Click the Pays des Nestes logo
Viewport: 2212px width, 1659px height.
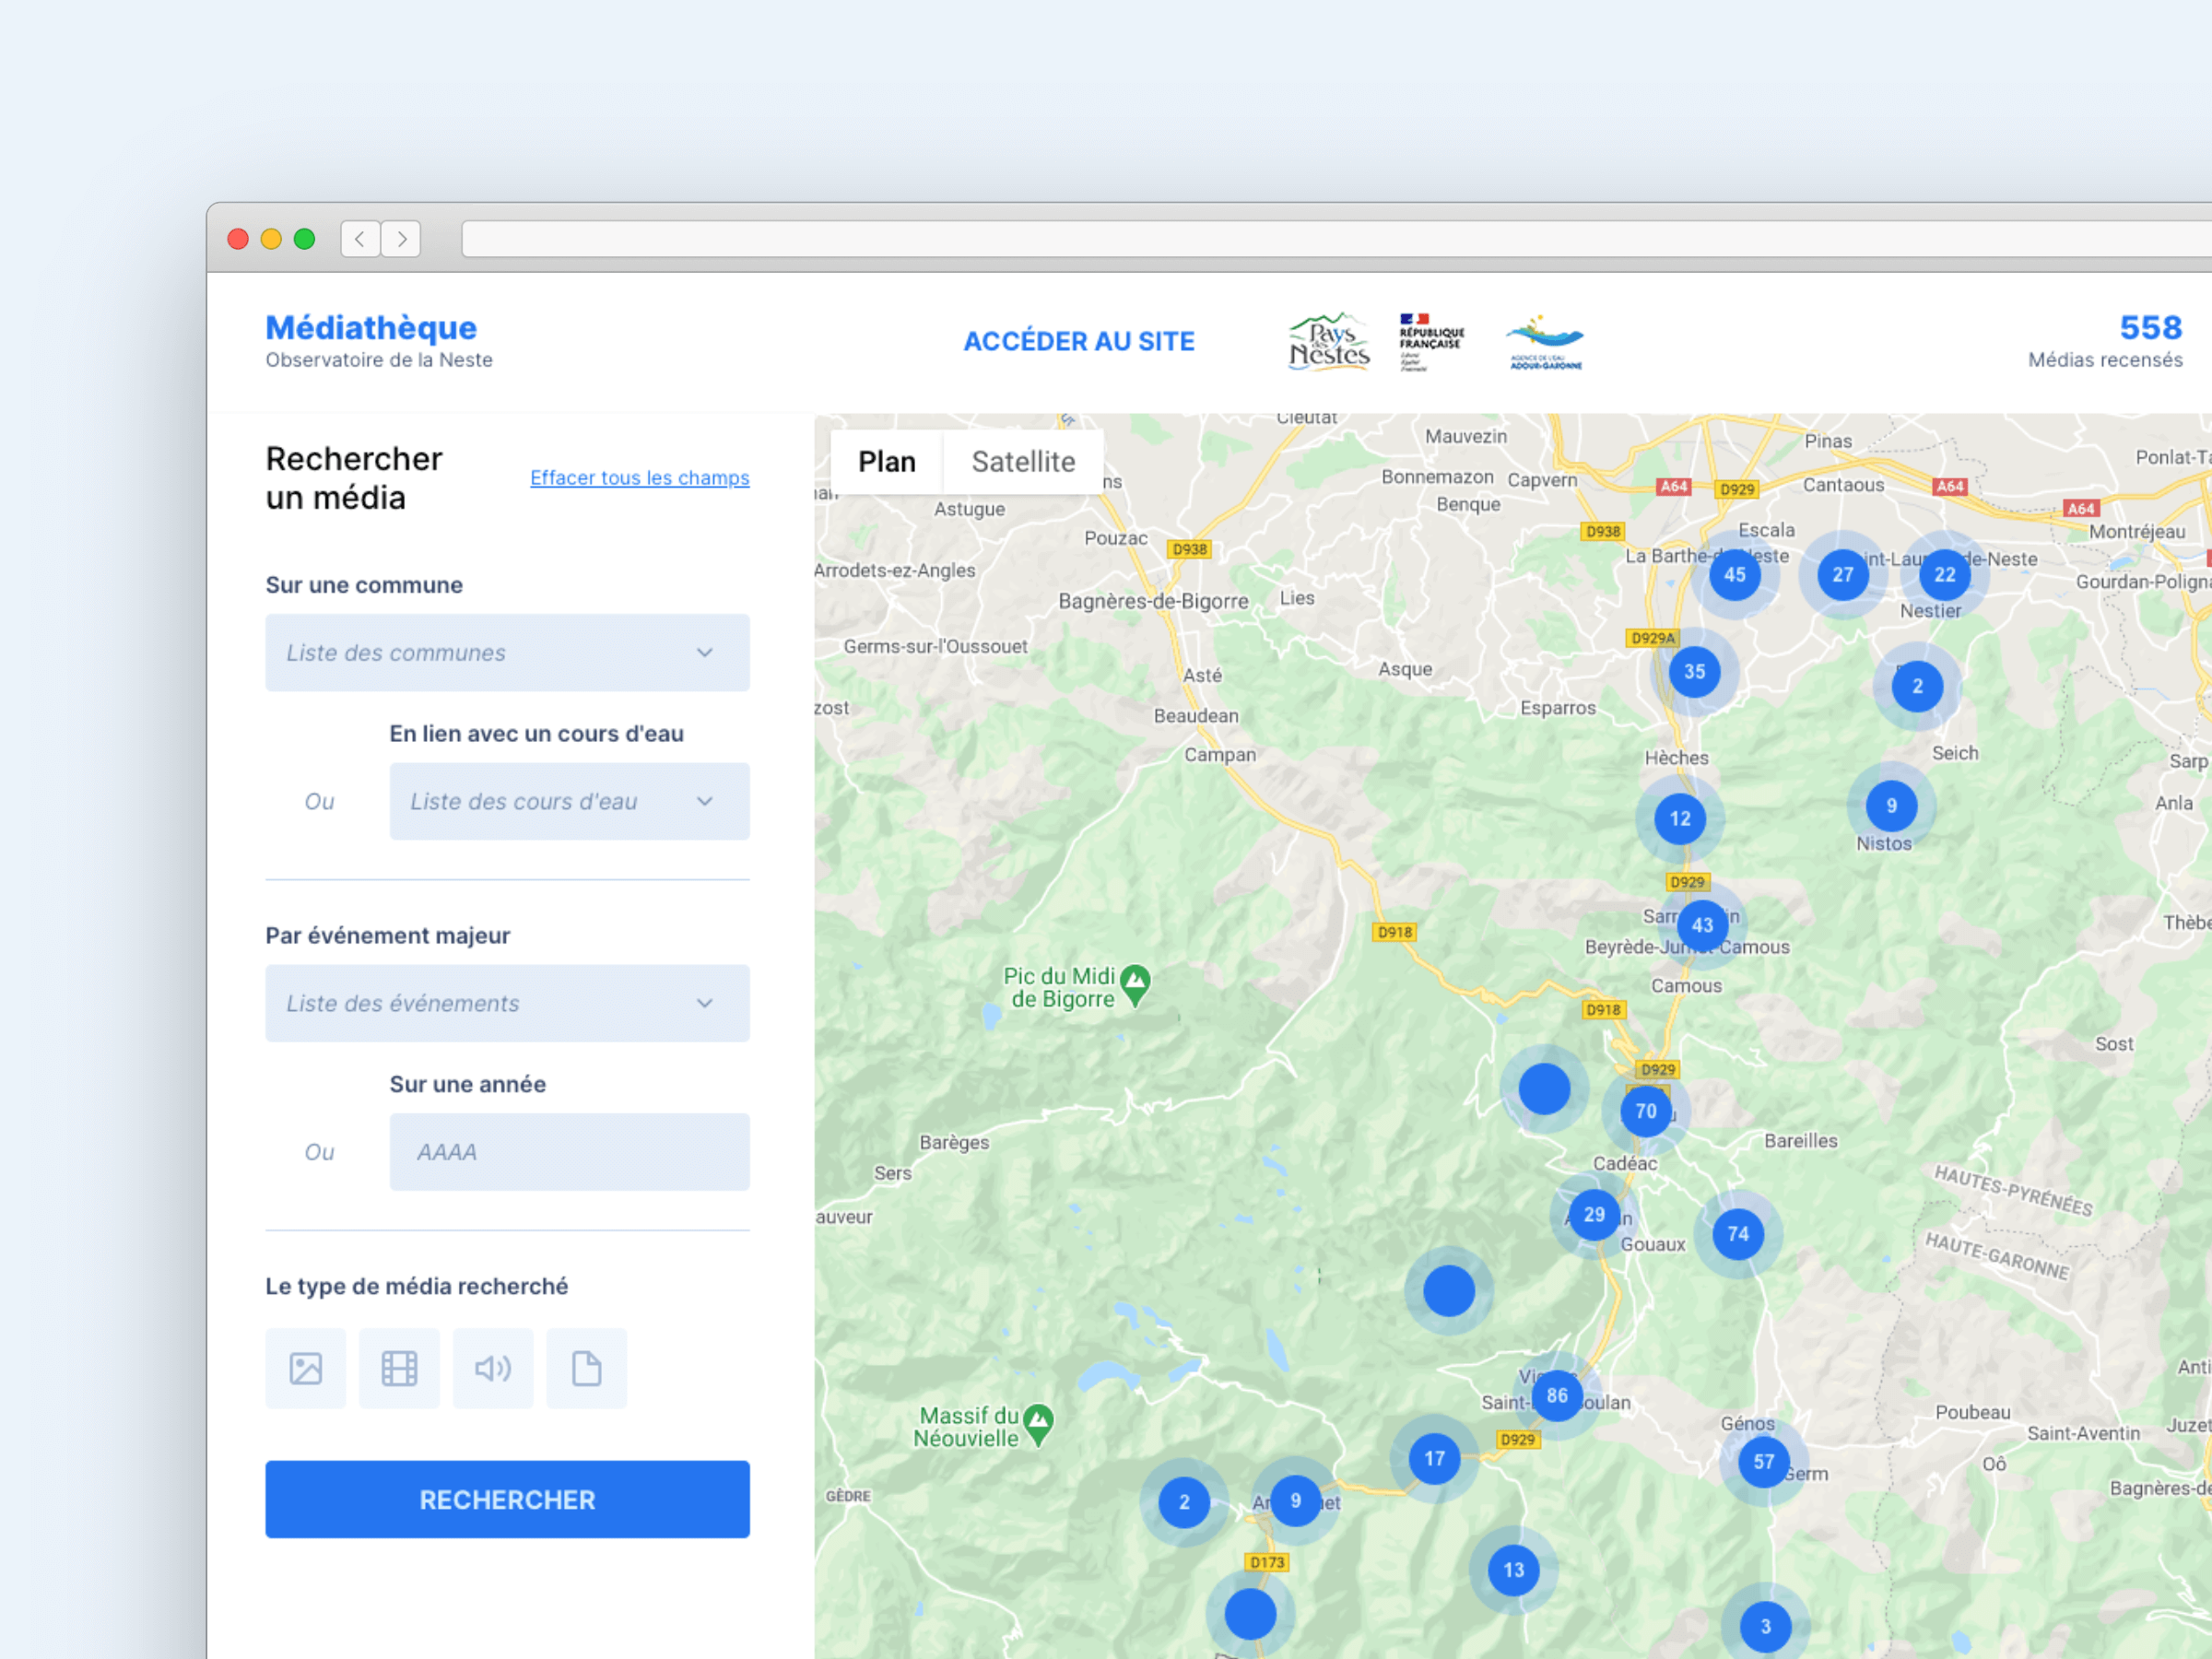(x=1329, y=342)
